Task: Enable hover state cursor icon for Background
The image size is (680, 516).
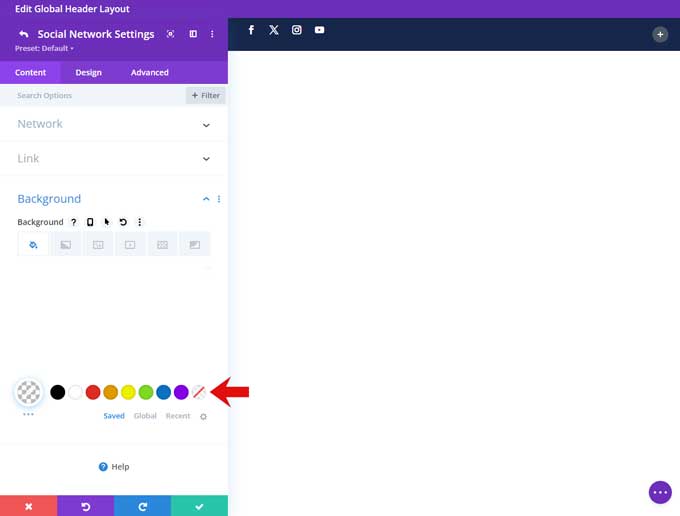Action: [107, 222]
